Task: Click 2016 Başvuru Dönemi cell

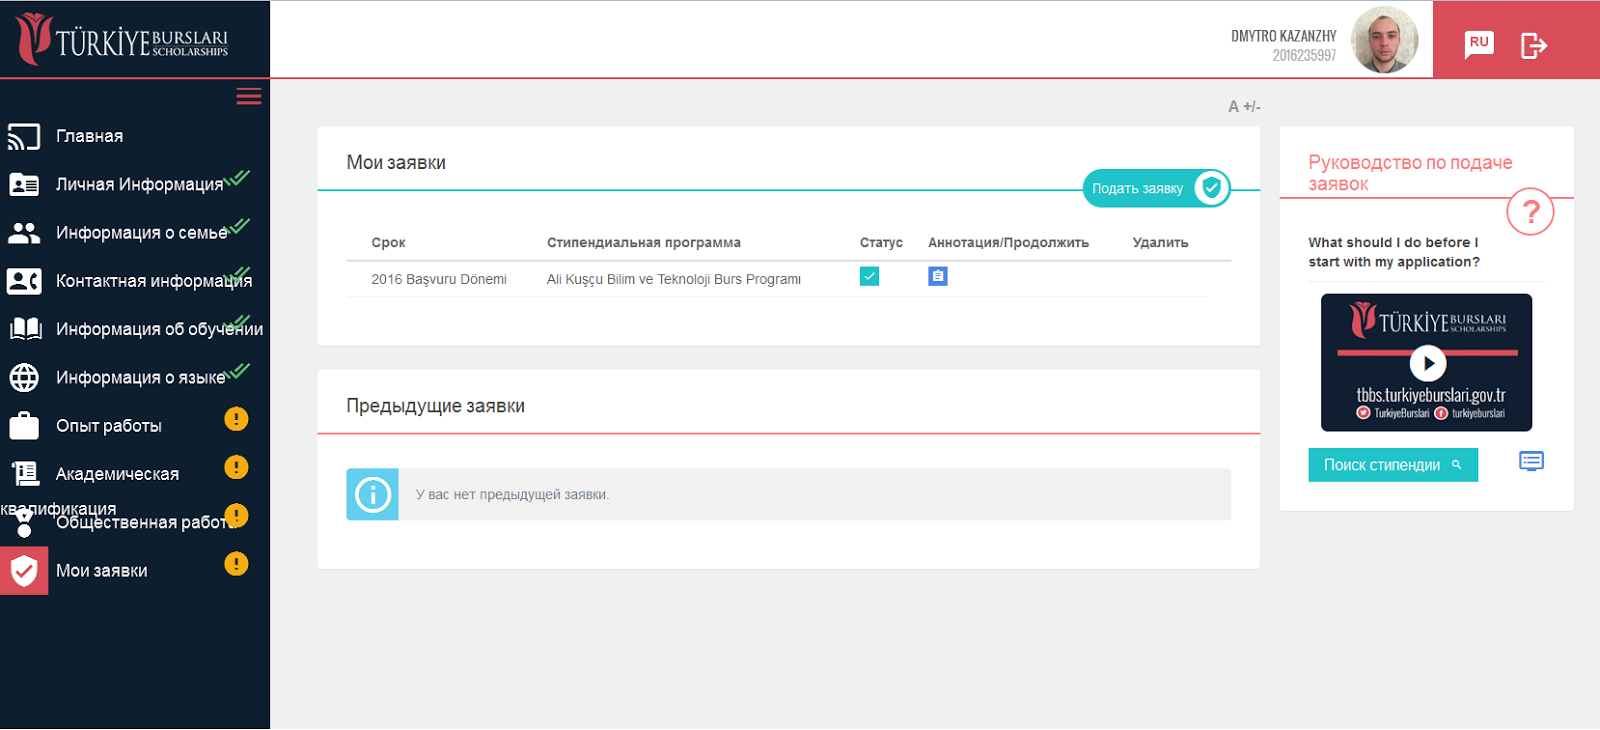Action: click(x=439, y=279)
